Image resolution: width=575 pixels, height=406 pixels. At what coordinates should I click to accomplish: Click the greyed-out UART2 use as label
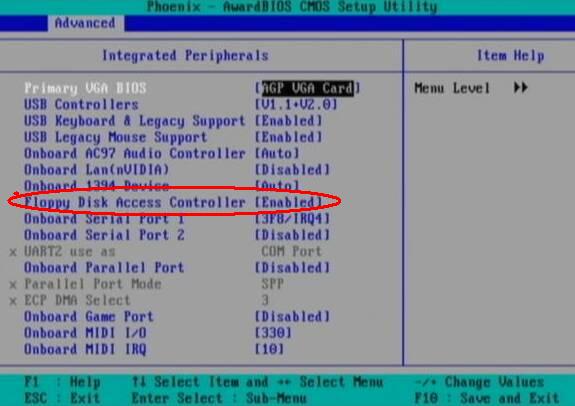(x=70, y=252)
